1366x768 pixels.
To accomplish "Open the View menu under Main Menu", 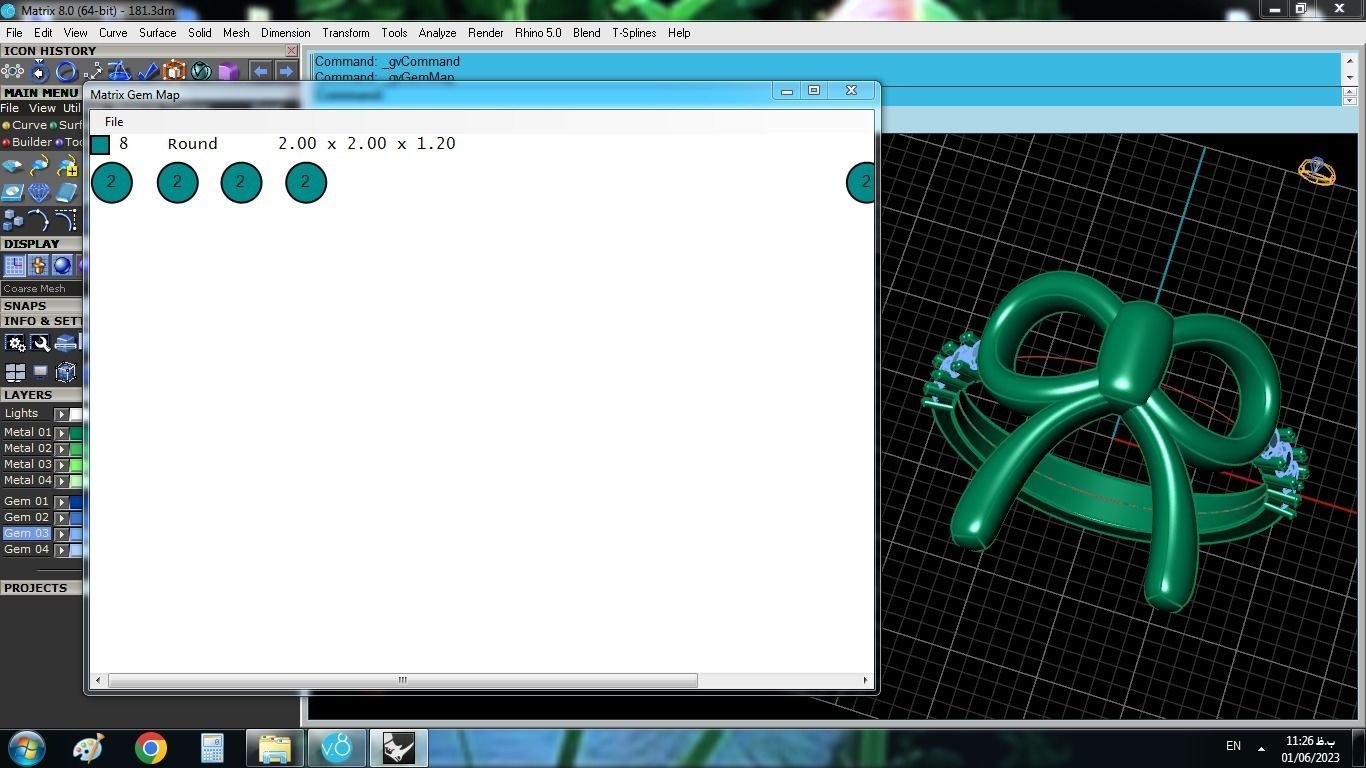I will [x=42, y=108].
